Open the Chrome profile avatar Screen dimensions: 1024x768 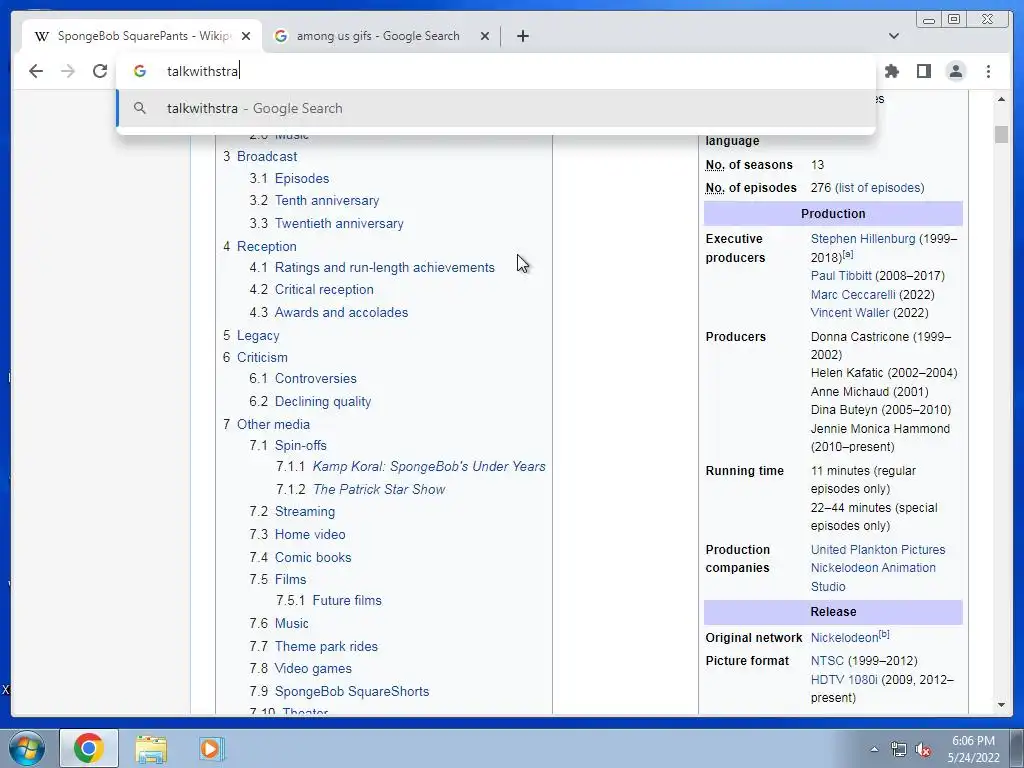(x=955, y=71)
